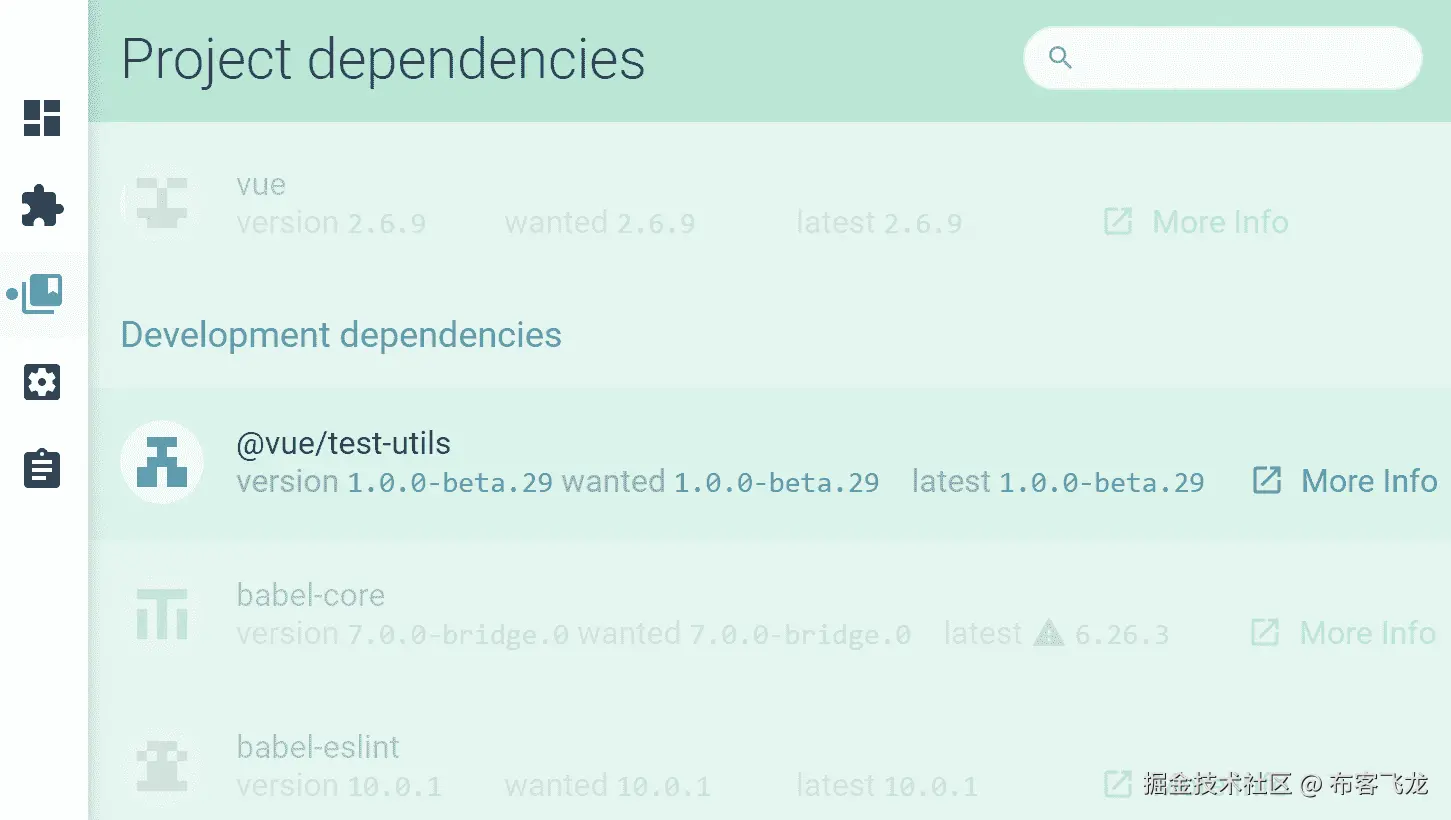Screen dimensions: 1451x820
Task: Click the babel-eslint package avatar
Action: (162, 766)
